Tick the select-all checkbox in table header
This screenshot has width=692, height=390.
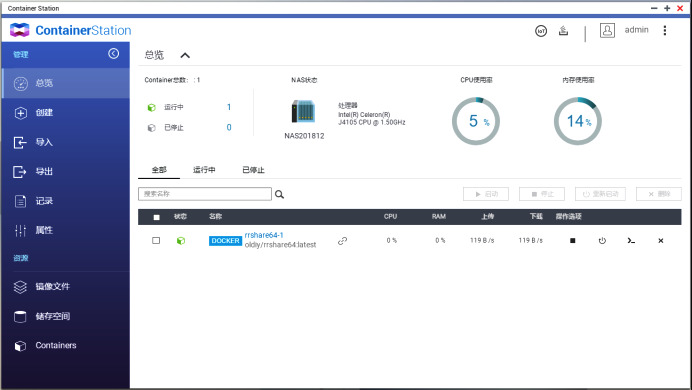click(156, 217)
